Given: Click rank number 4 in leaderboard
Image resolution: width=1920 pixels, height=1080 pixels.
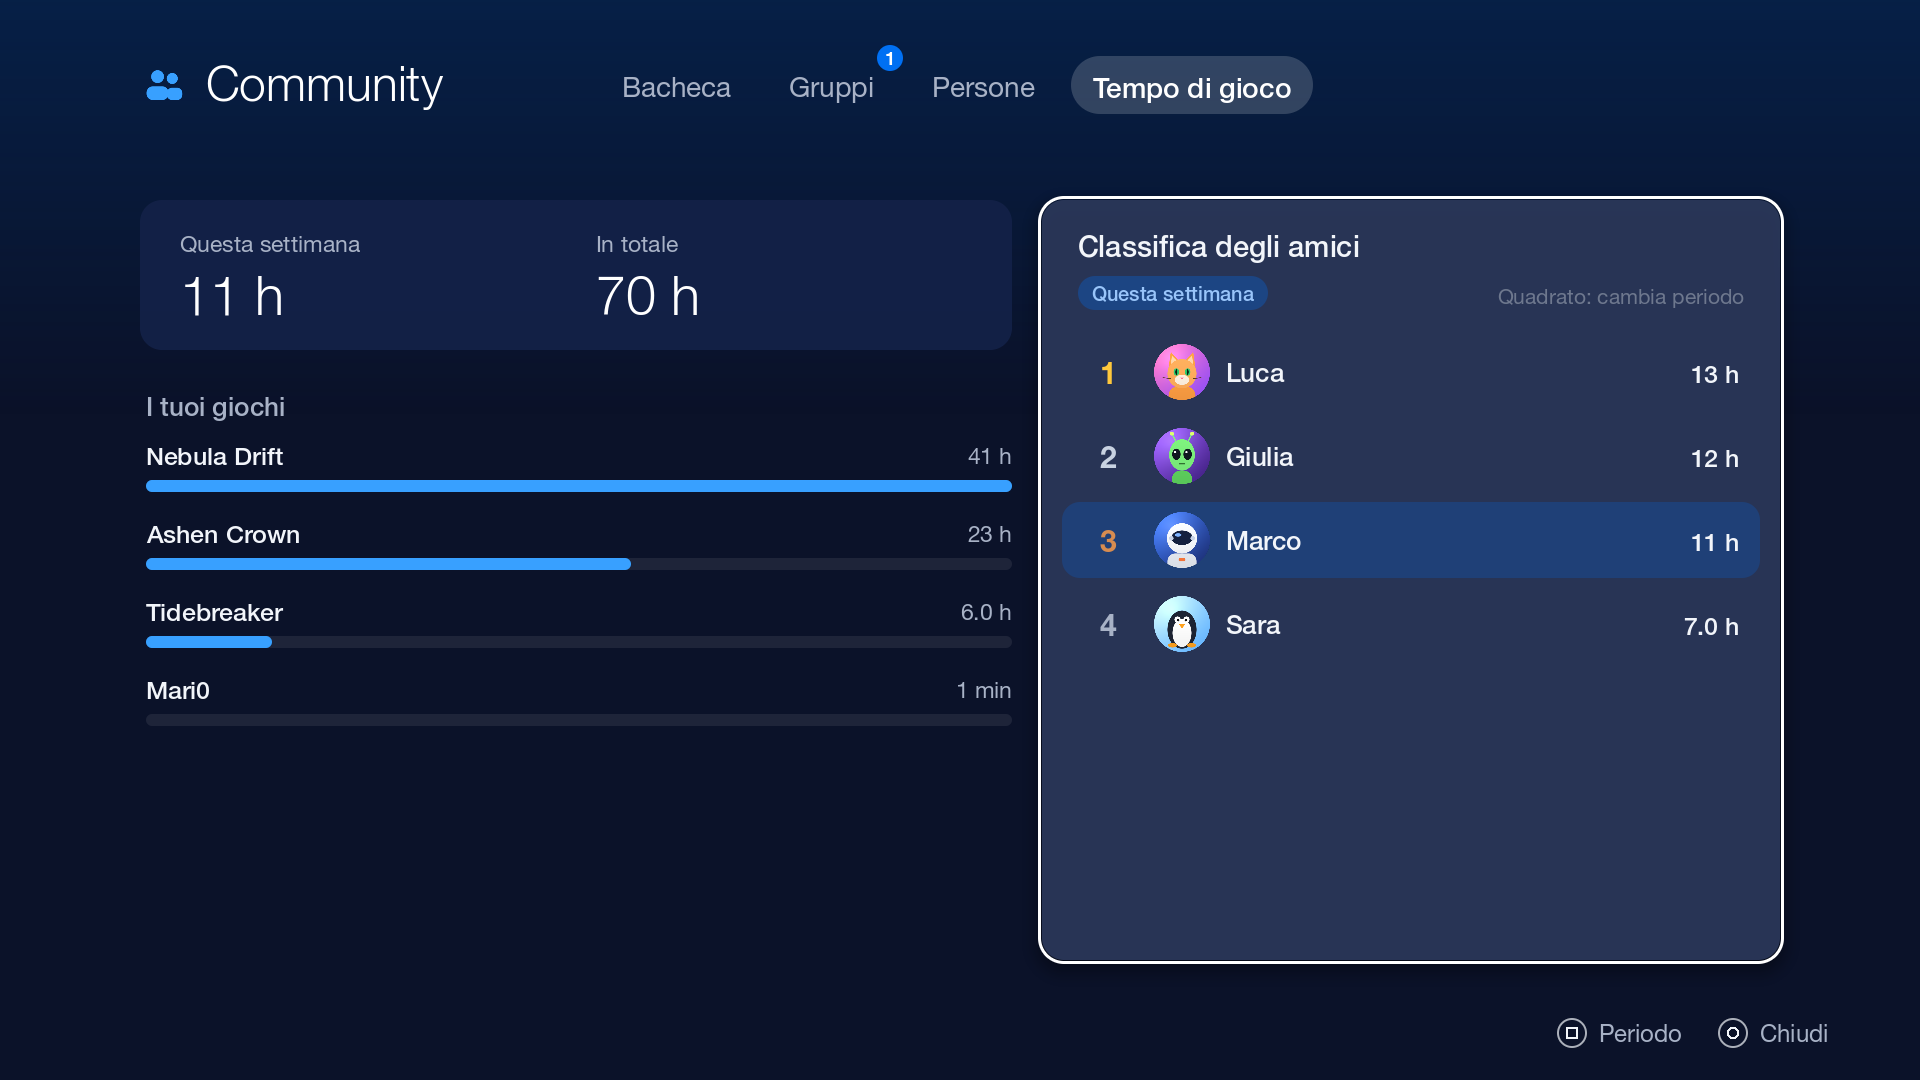Looking at the screenshot, I should 1107,626.
